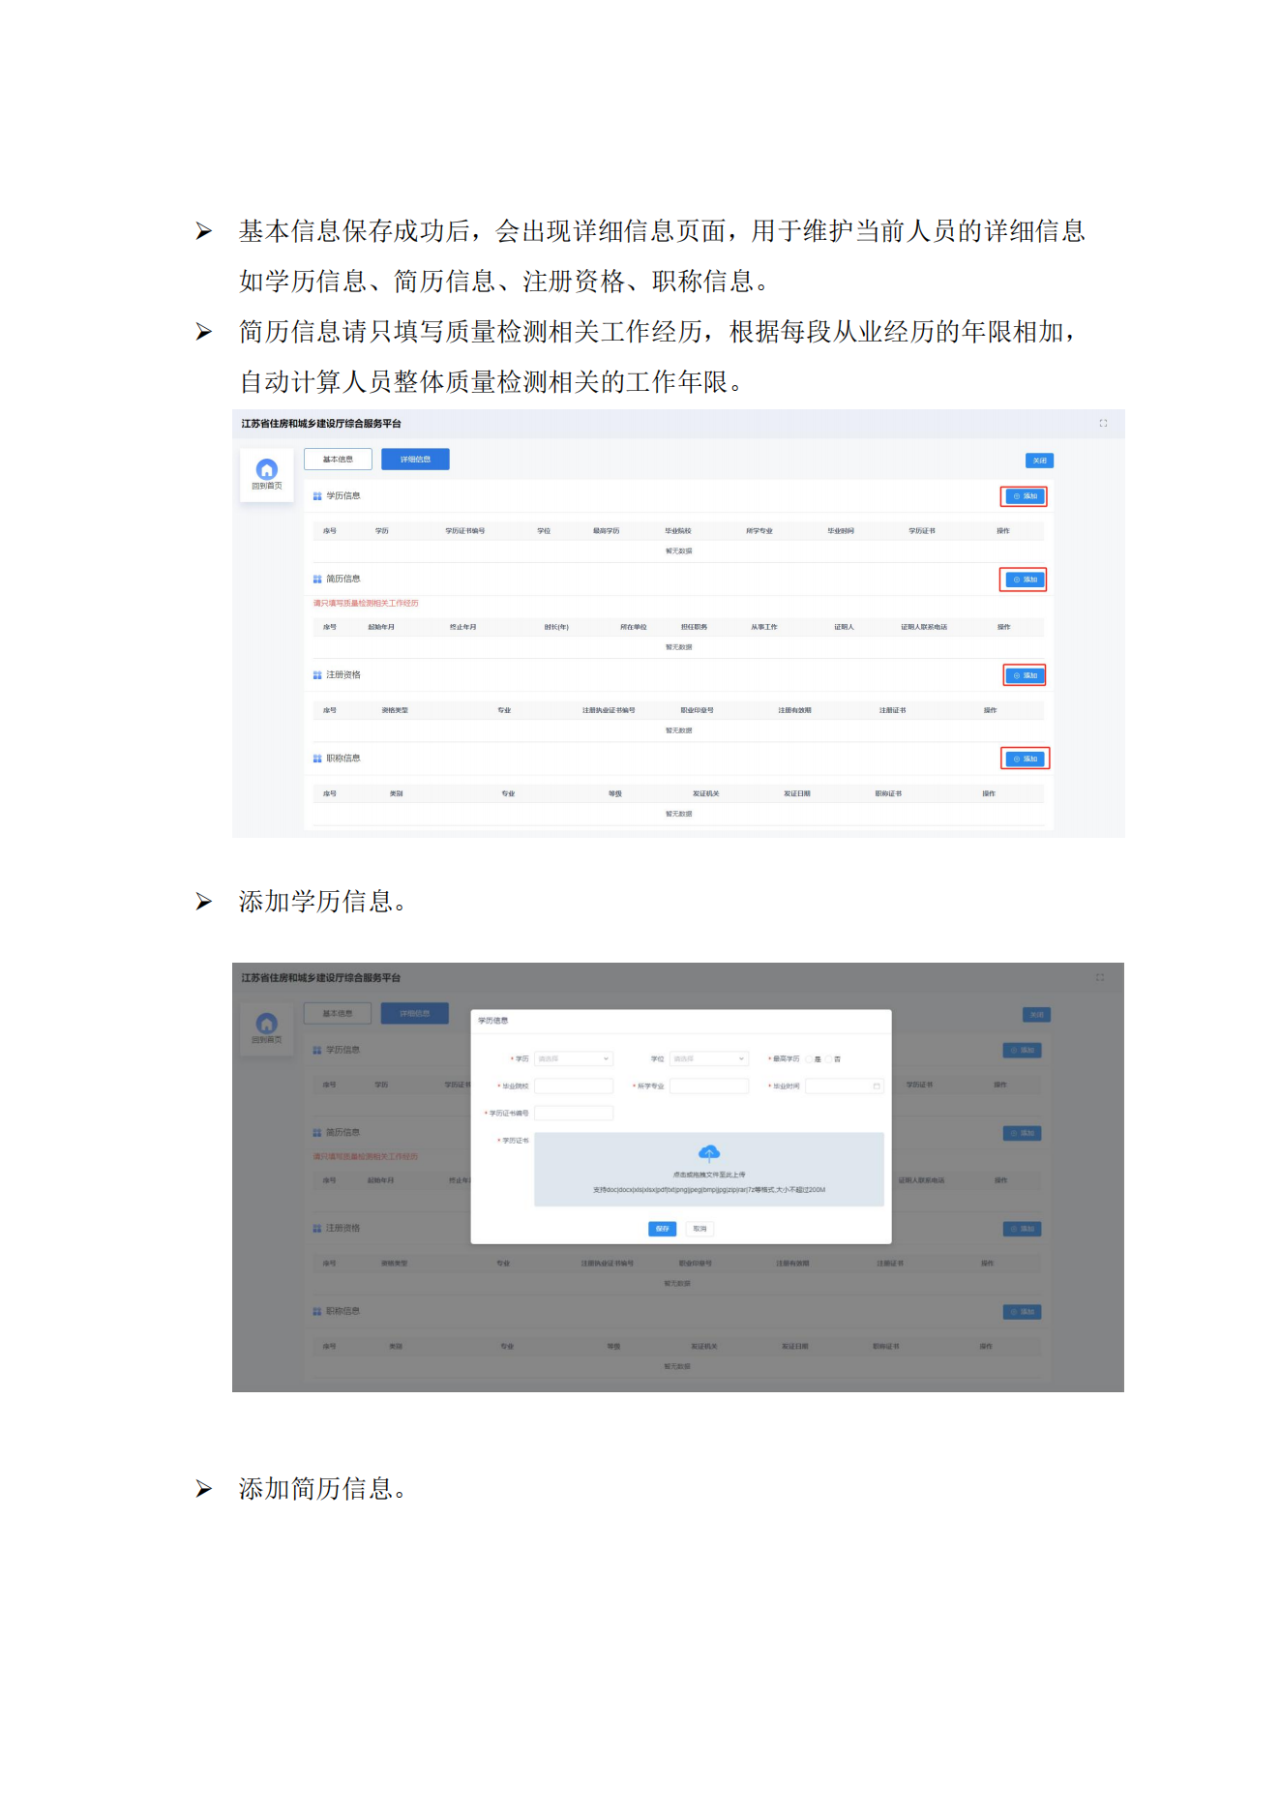Click 添加 in the undimmed 学历信息 section

tap(1023, 496)
